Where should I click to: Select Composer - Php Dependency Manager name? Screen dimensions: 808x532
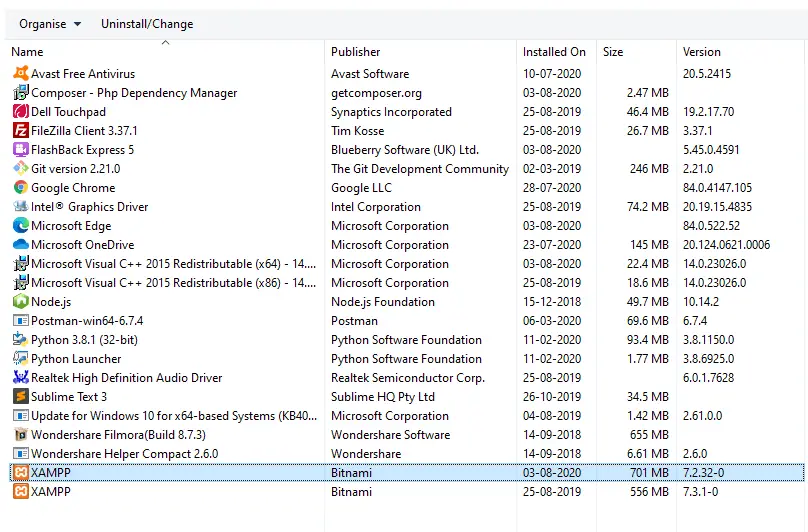pos(134,93)
